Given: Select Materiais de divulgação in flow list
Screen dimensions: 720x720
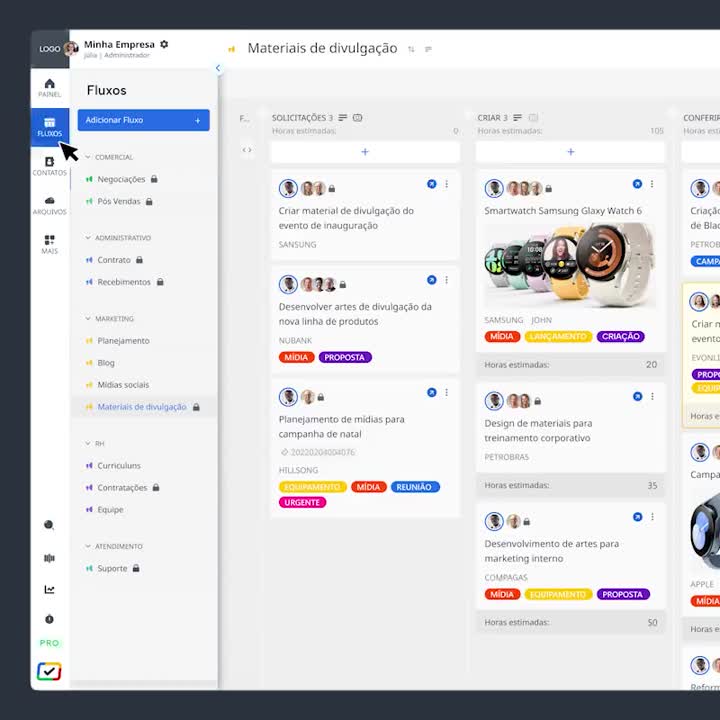Looking at the screenshot, I should point(142,407).
